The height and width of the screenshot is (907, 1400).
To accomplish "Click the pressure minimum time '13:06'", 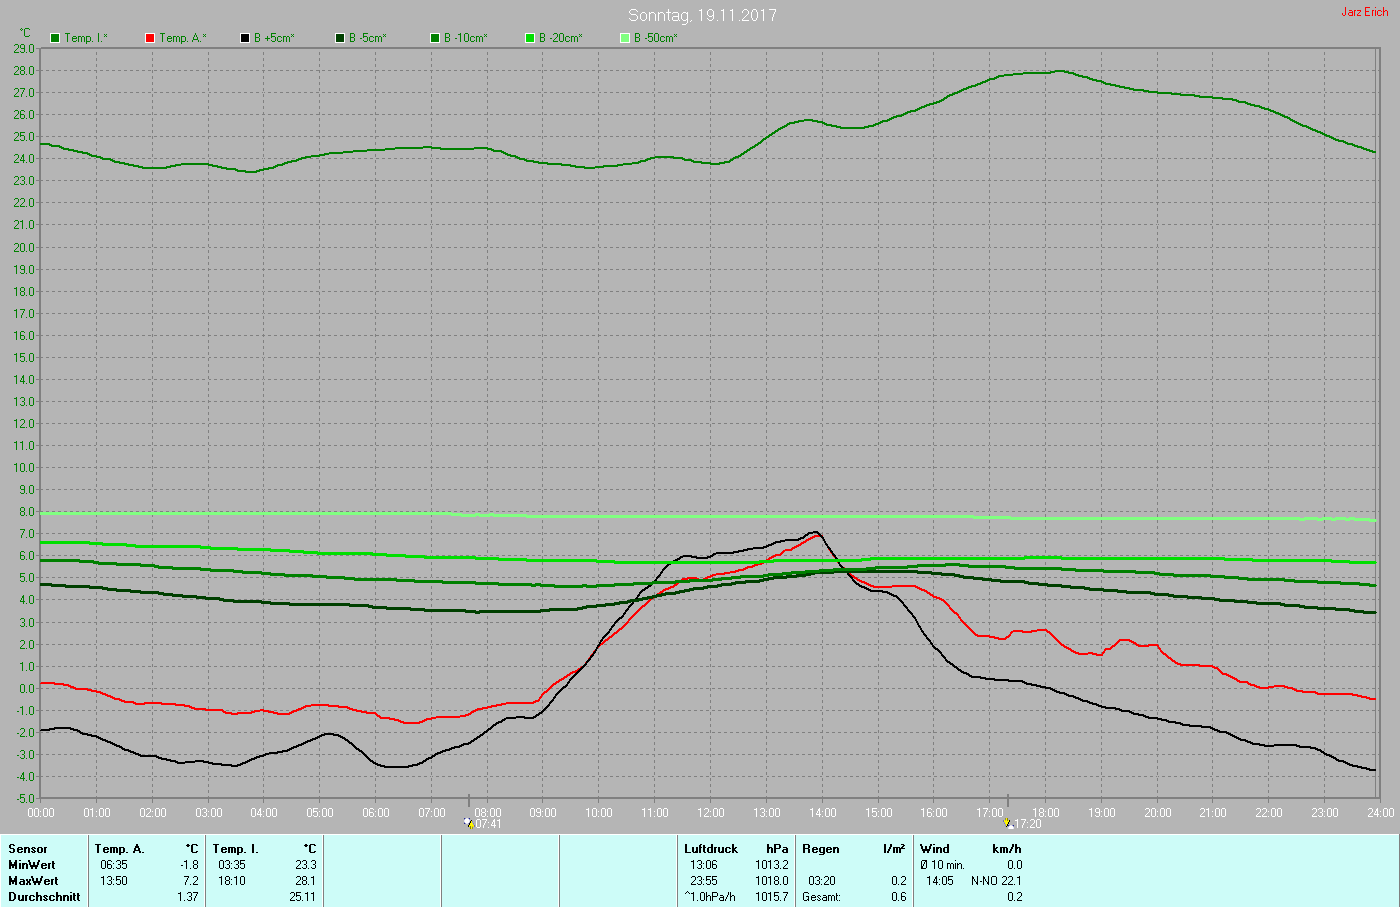I will click(704, 865).
